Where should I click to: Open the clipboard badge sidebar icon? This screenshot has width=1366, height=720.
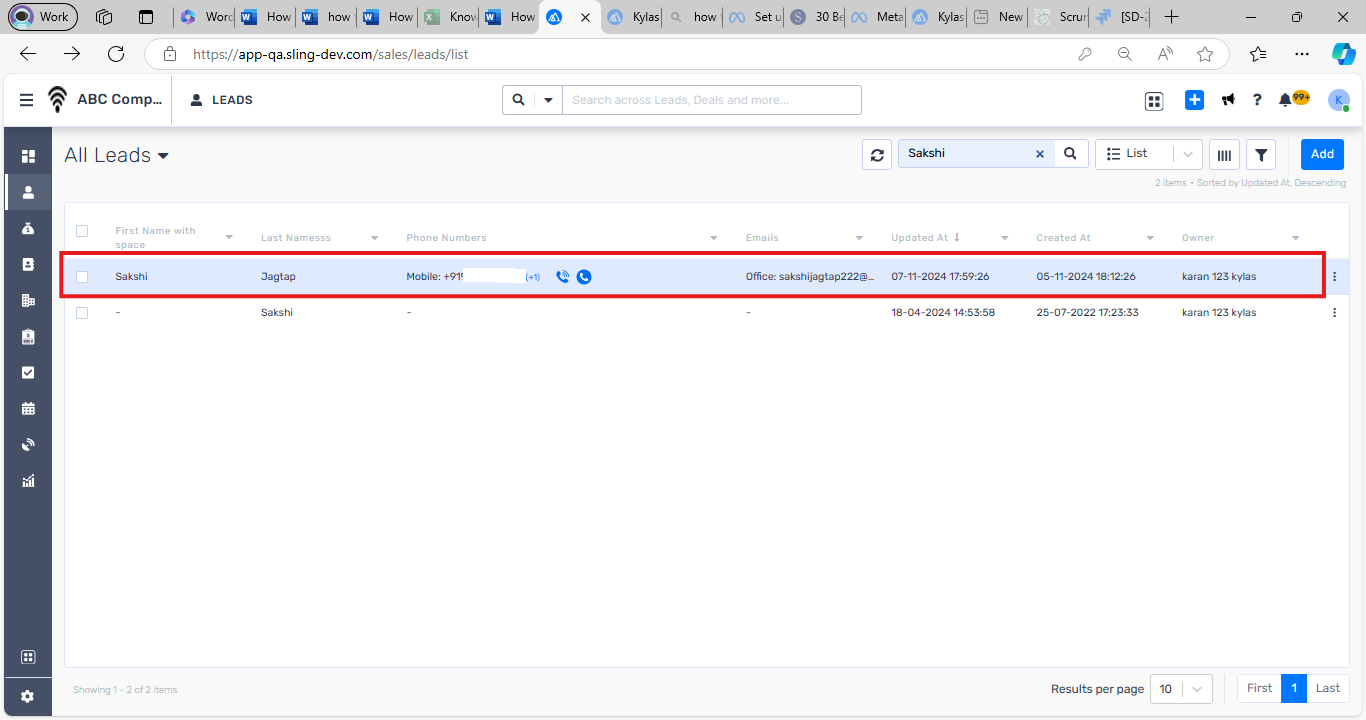(x=28, y=336)
